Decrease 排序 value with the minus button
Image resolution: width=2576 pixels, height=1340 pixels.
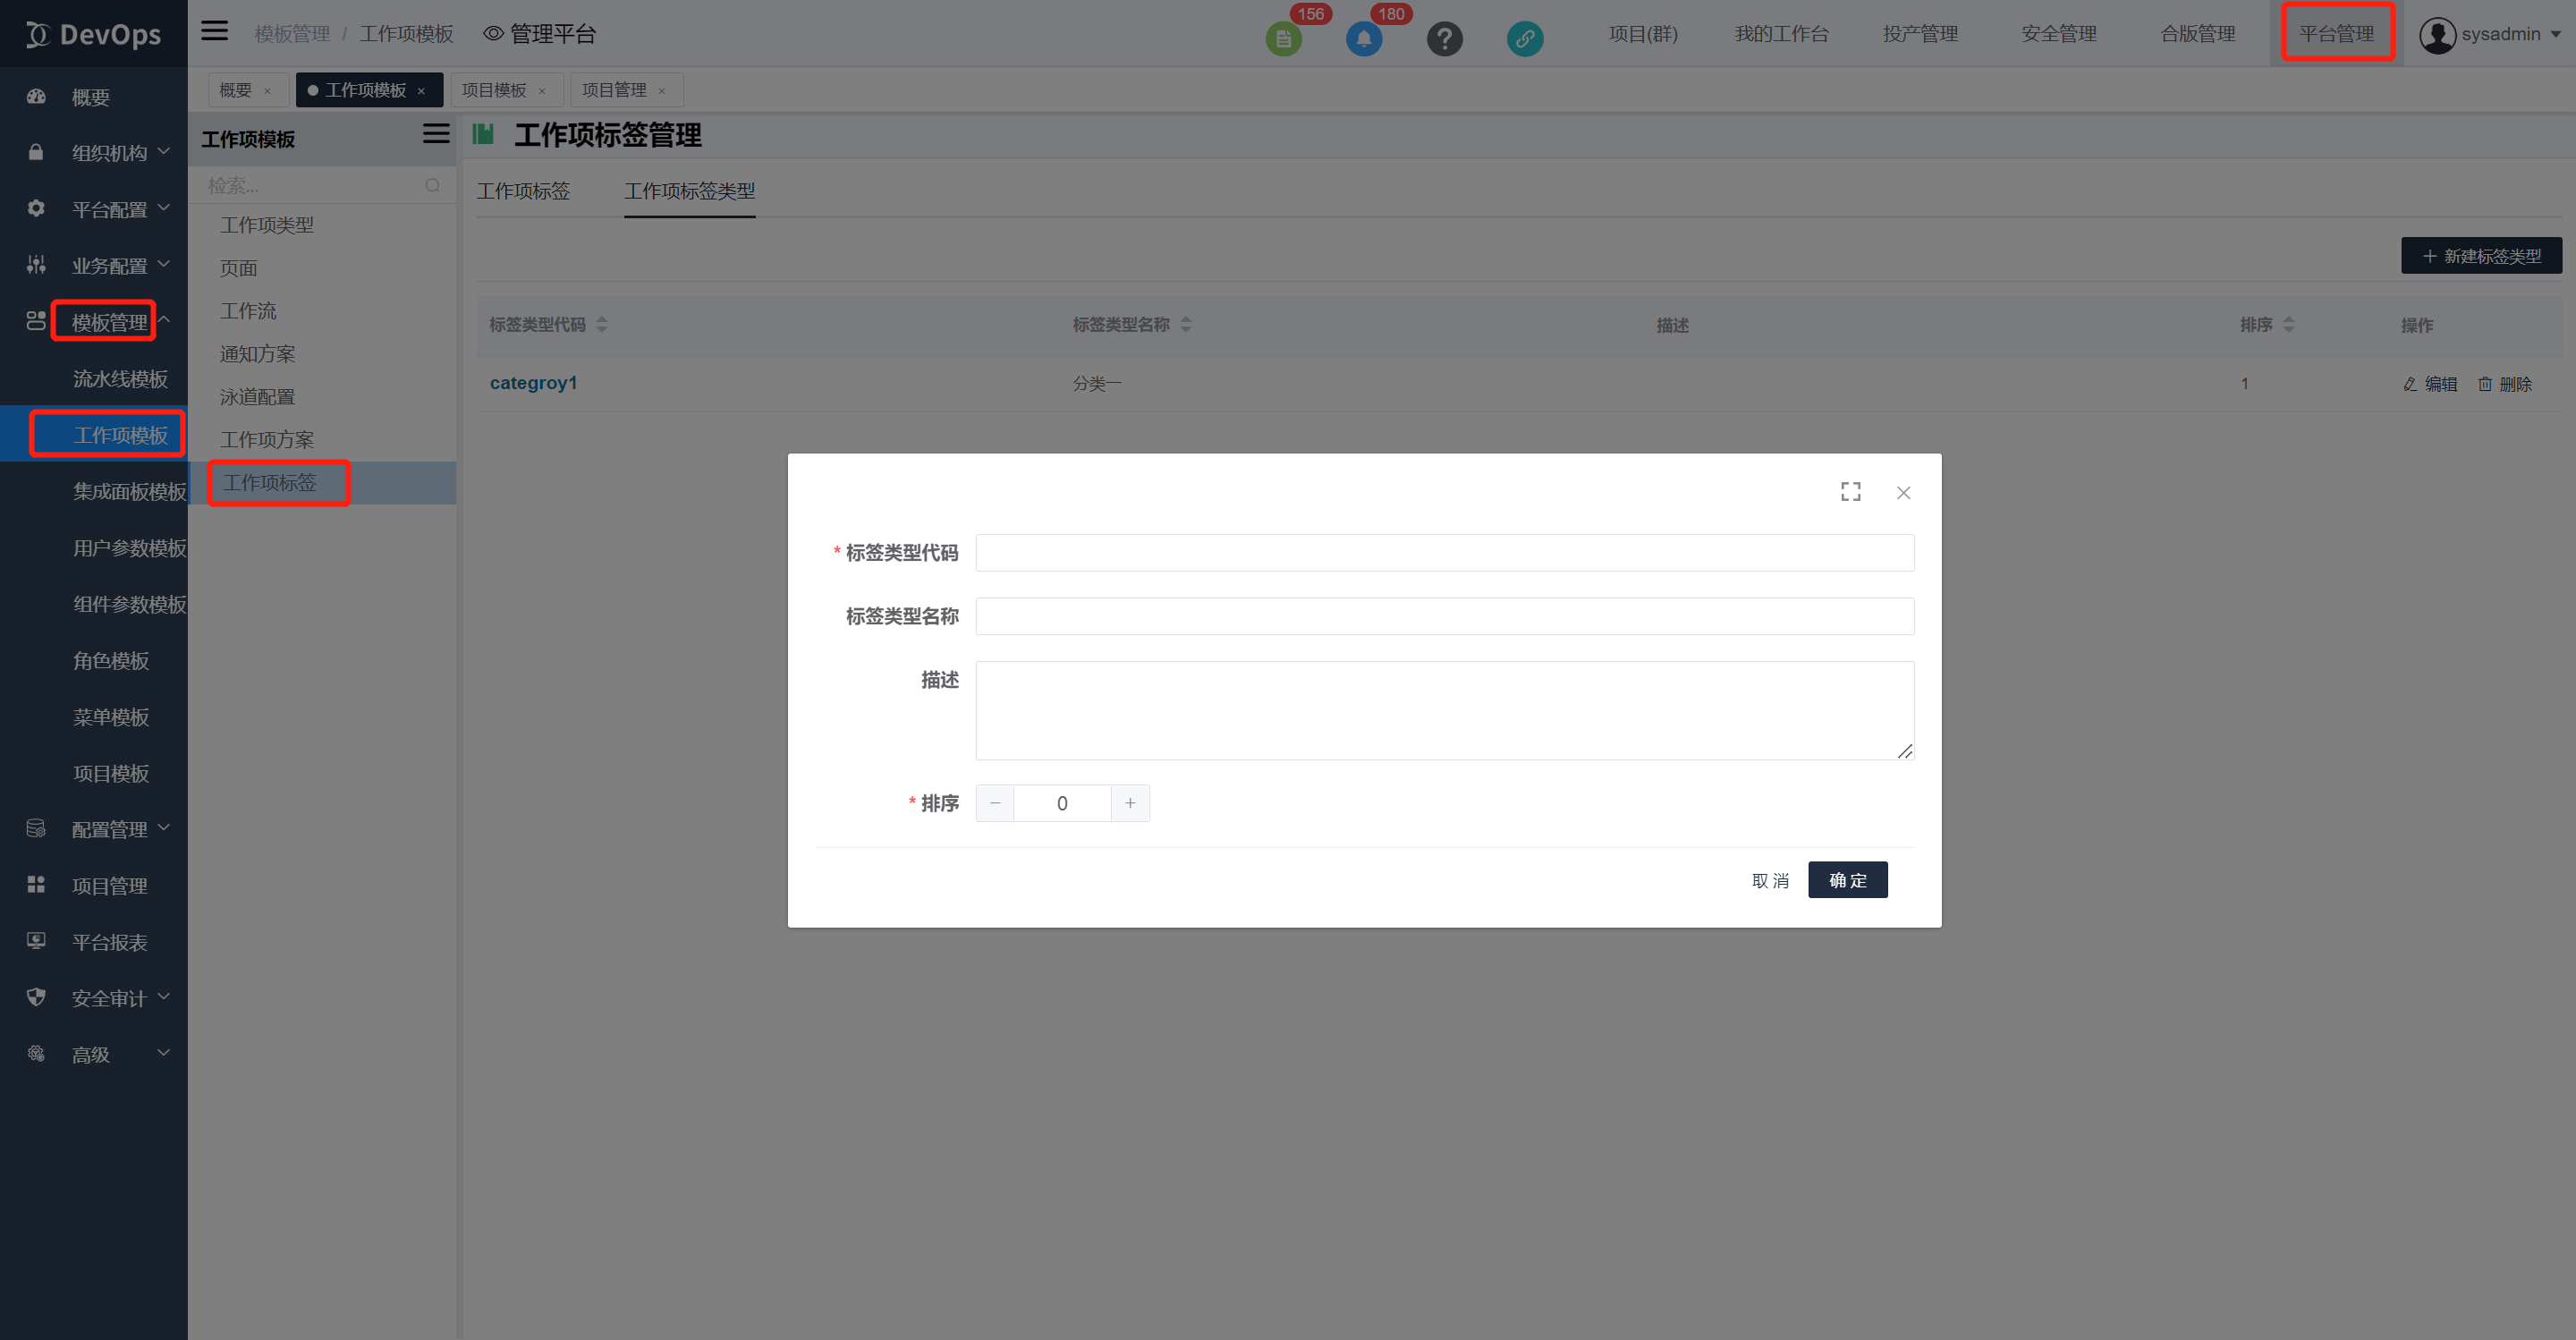coord(995,803)
